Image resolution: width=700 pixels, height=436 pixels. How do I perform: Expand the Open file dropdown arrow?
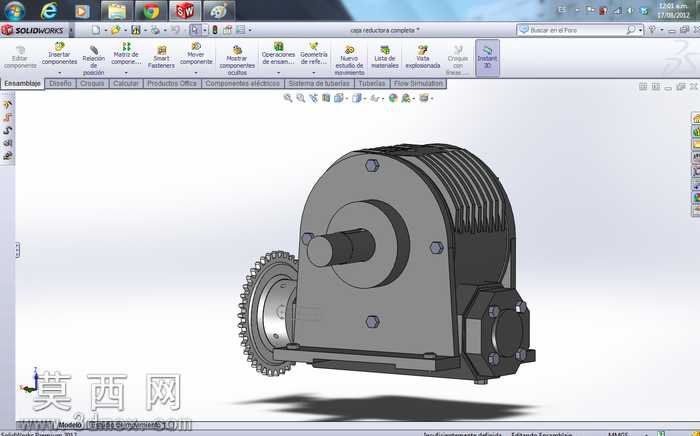tap(125, 30)
